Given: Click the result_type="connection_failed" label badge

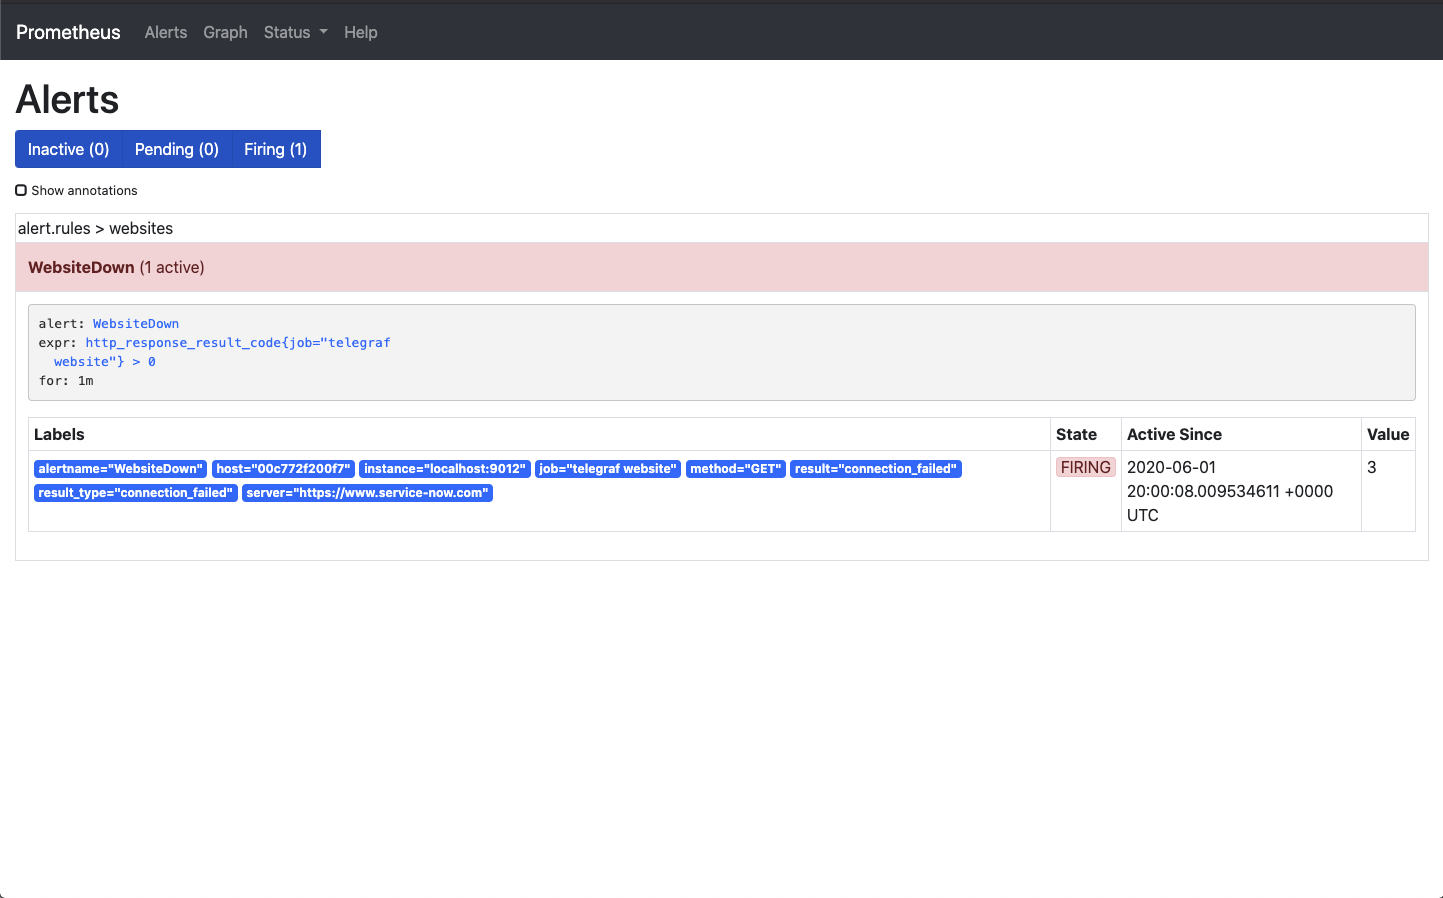Looking at the screenshot, I should click(135, 492).
